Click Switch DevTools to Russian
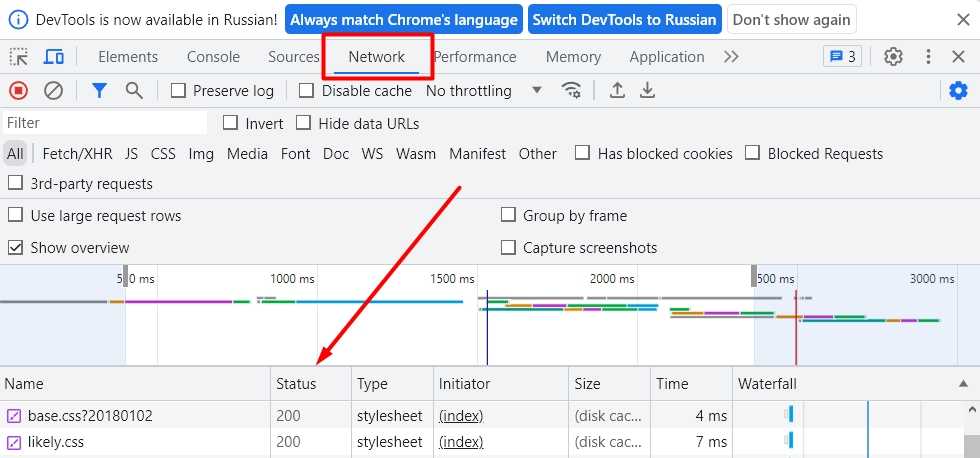 [624, 19]
